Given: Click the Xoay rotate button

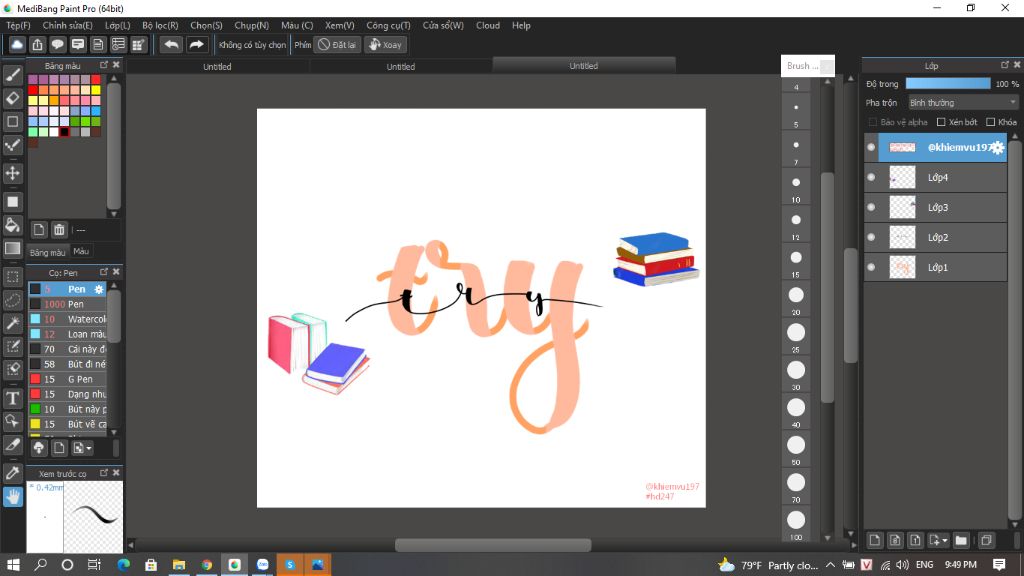Looking at the screenshot, I should tap(385, 44).
